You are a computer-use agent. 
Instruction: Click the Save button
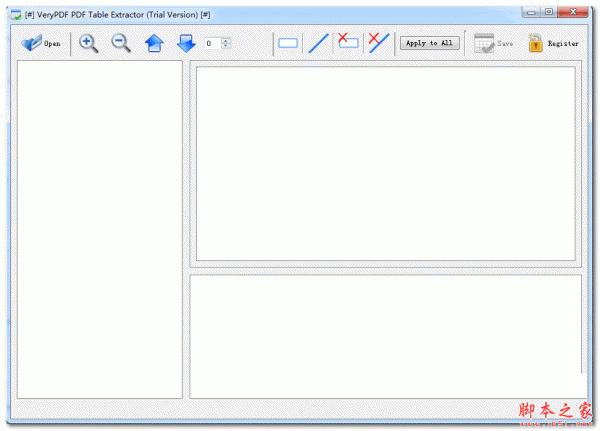coord(493,43)
